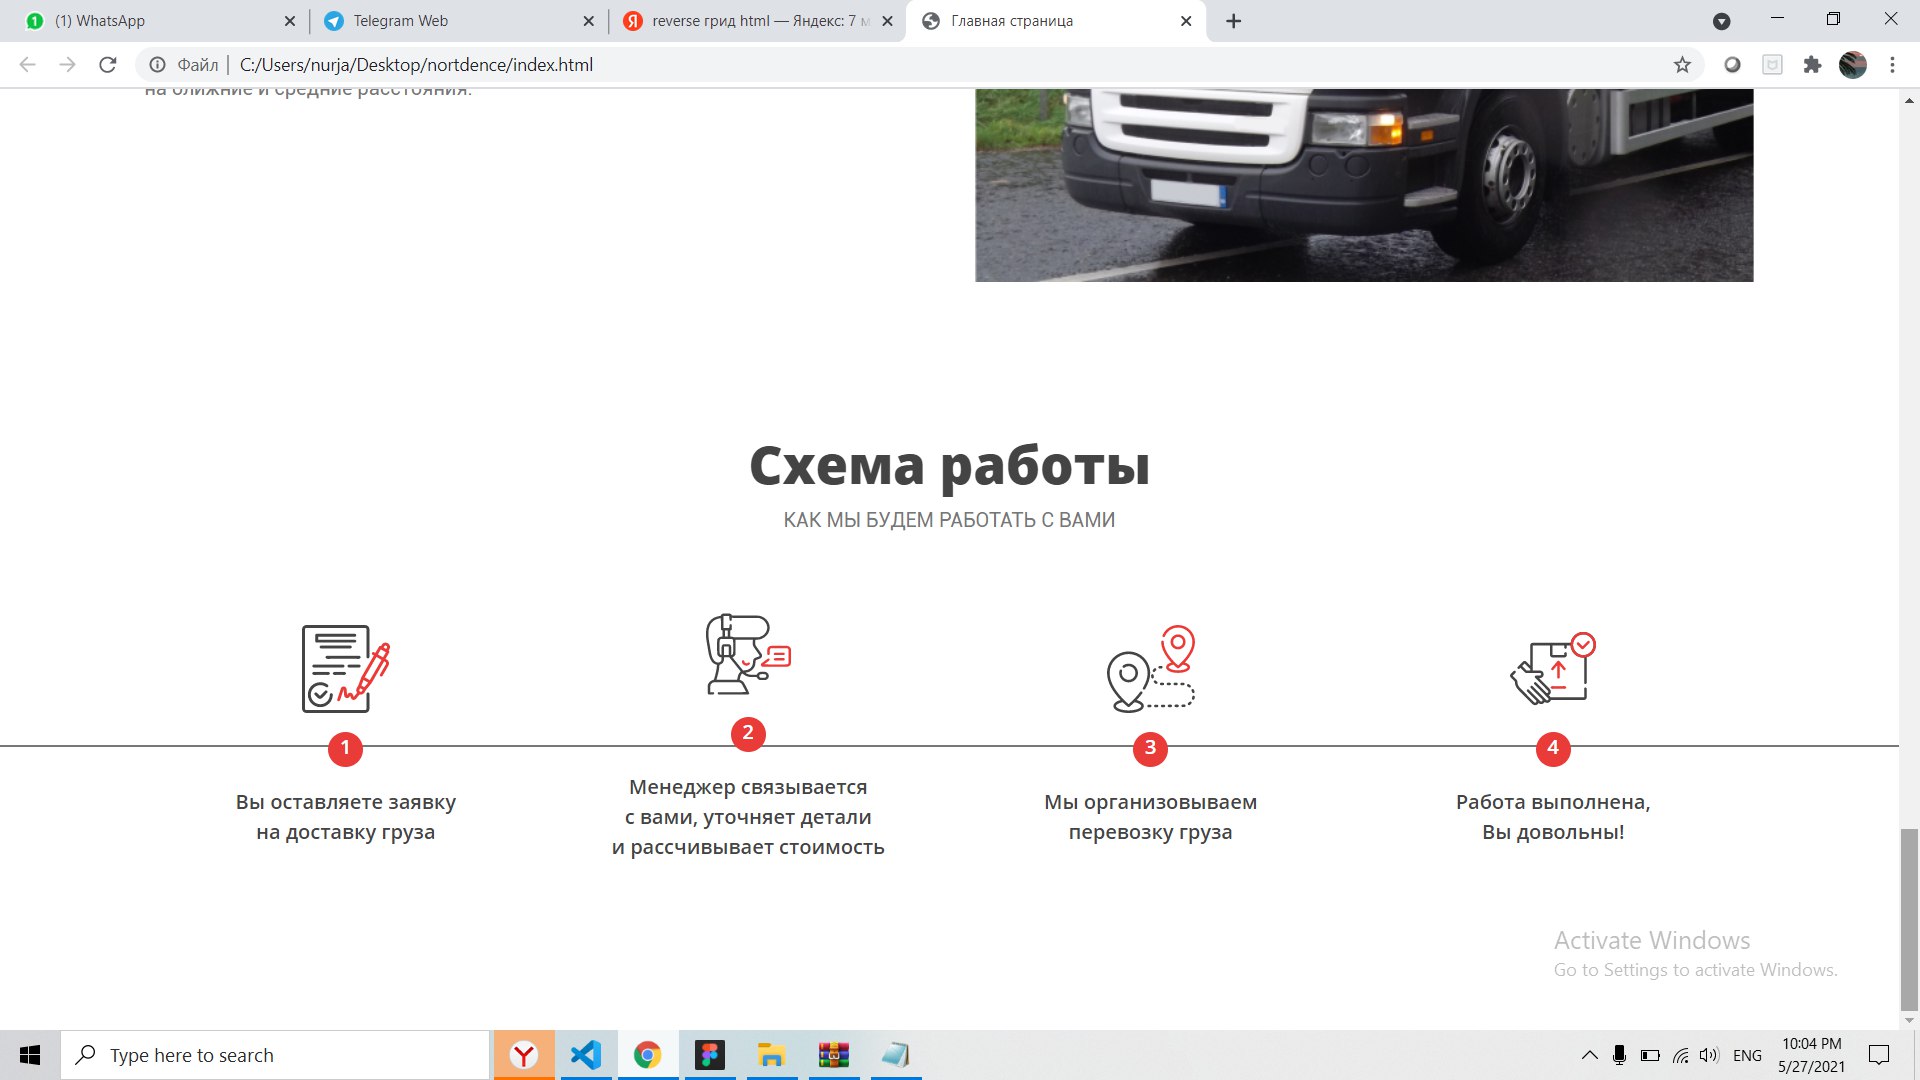This screenshot has height=1080, width=1920.
Task: Open the clock and date flyout
Action: [x=1811, y=1055]
